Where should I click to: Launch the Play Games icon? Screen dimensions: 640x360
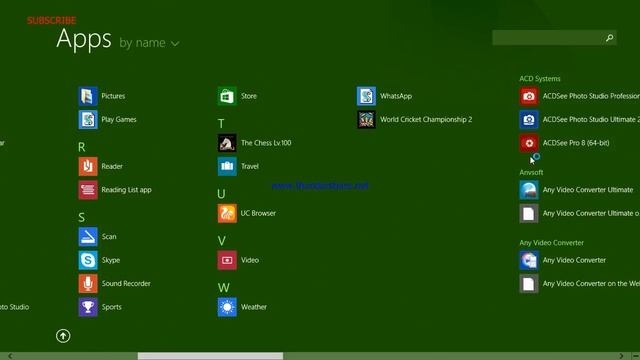88,120
